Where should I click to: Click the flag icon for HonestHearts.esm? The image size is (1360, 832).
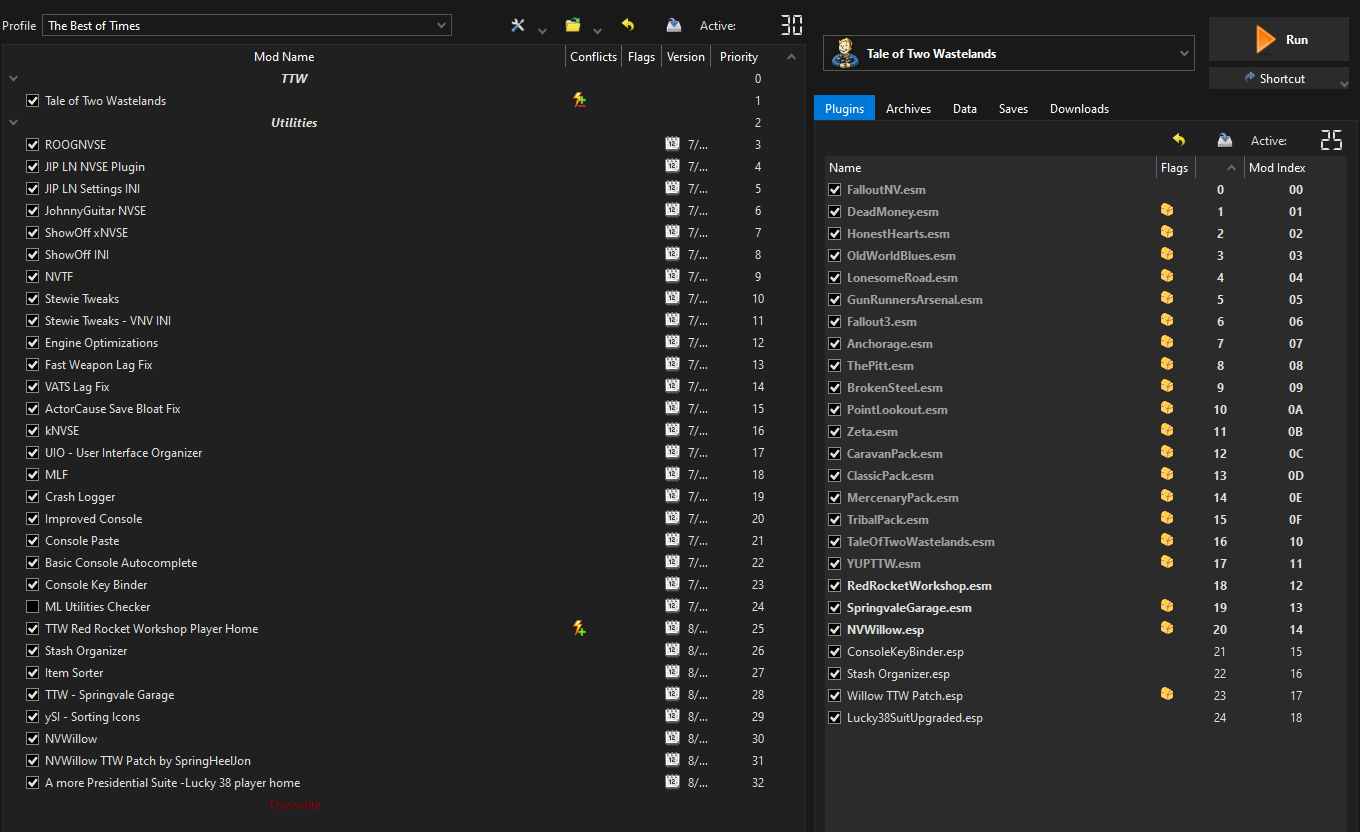(x=1166, y=232)
